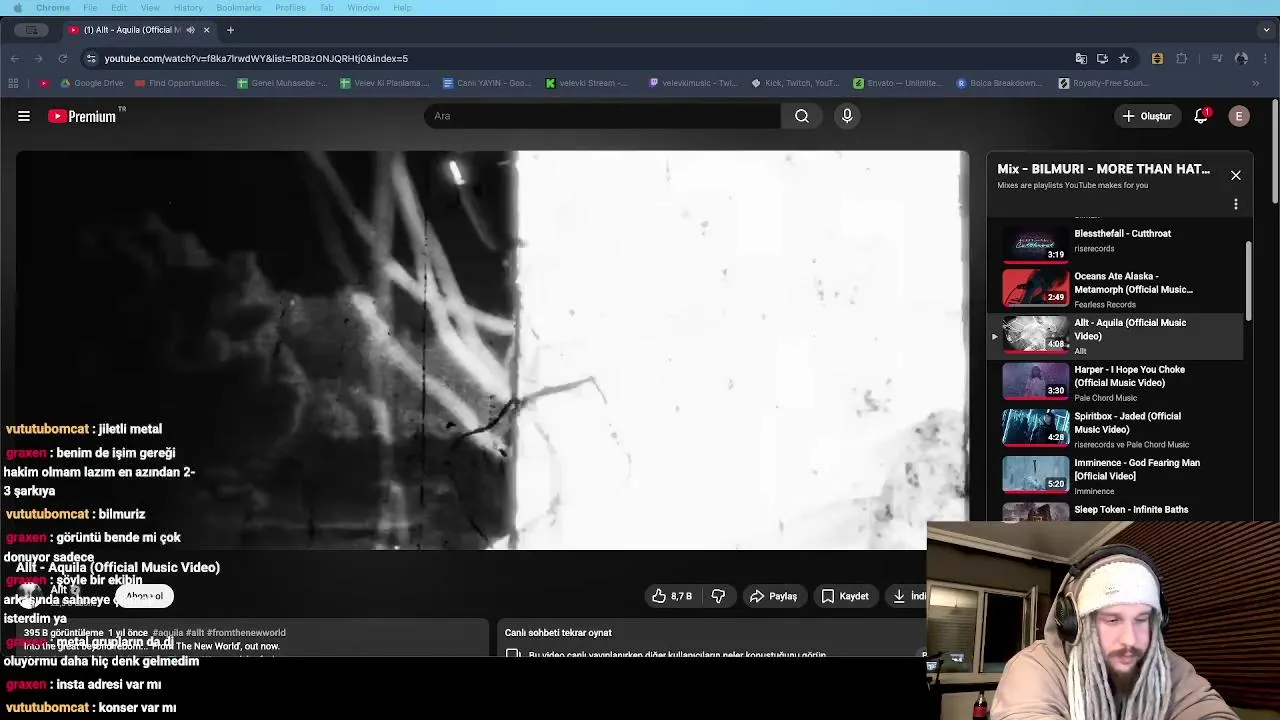Navigate forward in Chrome

coord(38,58)
